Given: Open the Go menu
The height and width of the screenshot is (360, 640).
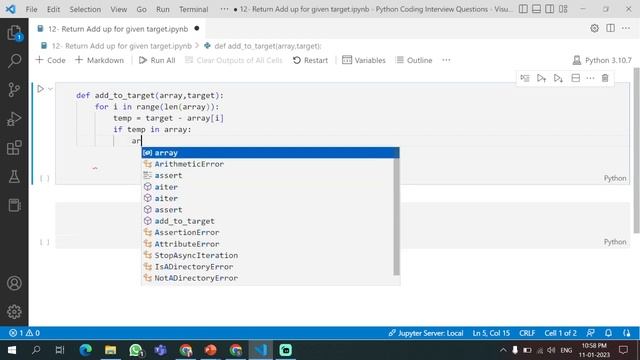Looking at the screenshot, I should 141,9.
